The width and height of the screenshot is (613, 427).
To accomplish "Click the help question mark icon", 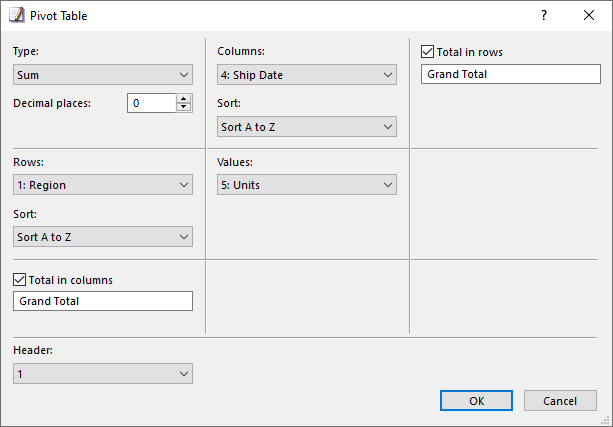I will 544,15.
